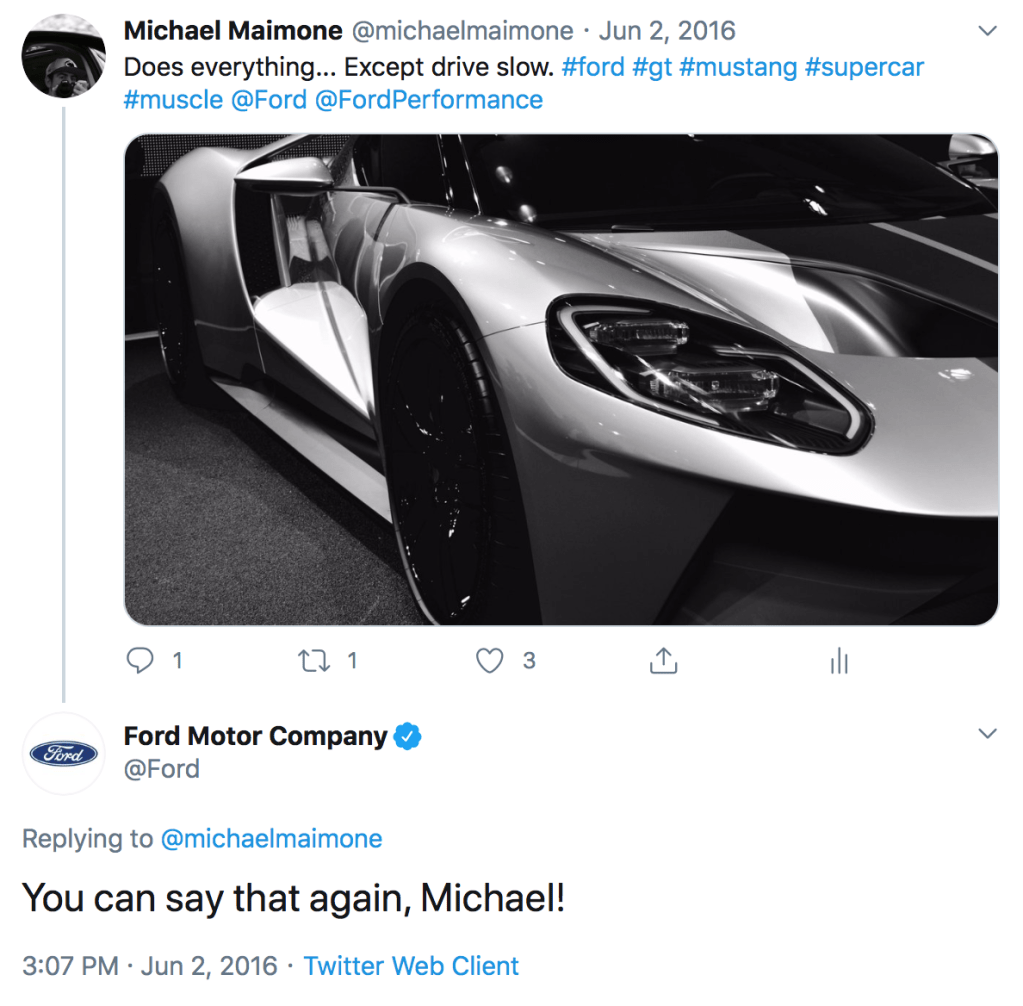Open the Ford logo profile avatar
This screenshot has height=1006, width=1023.
coord(63,753)
